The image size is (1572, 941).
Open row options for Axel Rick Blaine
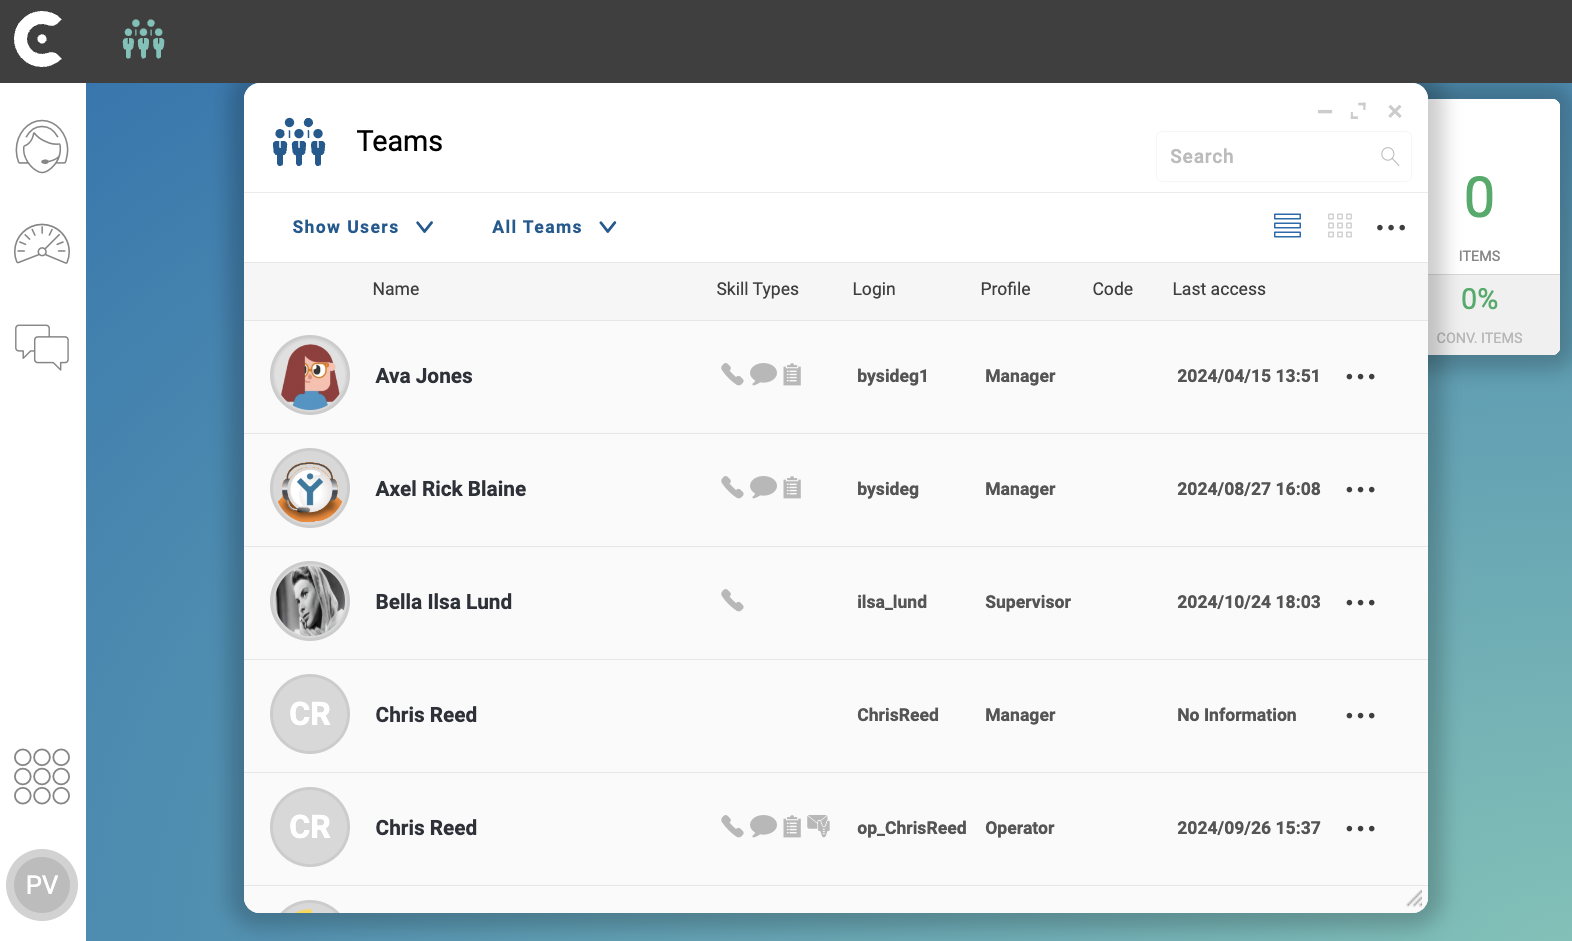tap(1361, 490)
